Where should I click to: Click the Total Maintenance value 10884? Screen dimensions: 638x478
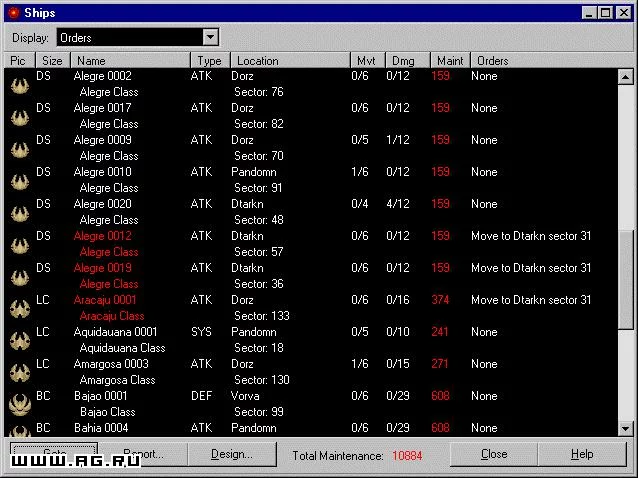407,456
